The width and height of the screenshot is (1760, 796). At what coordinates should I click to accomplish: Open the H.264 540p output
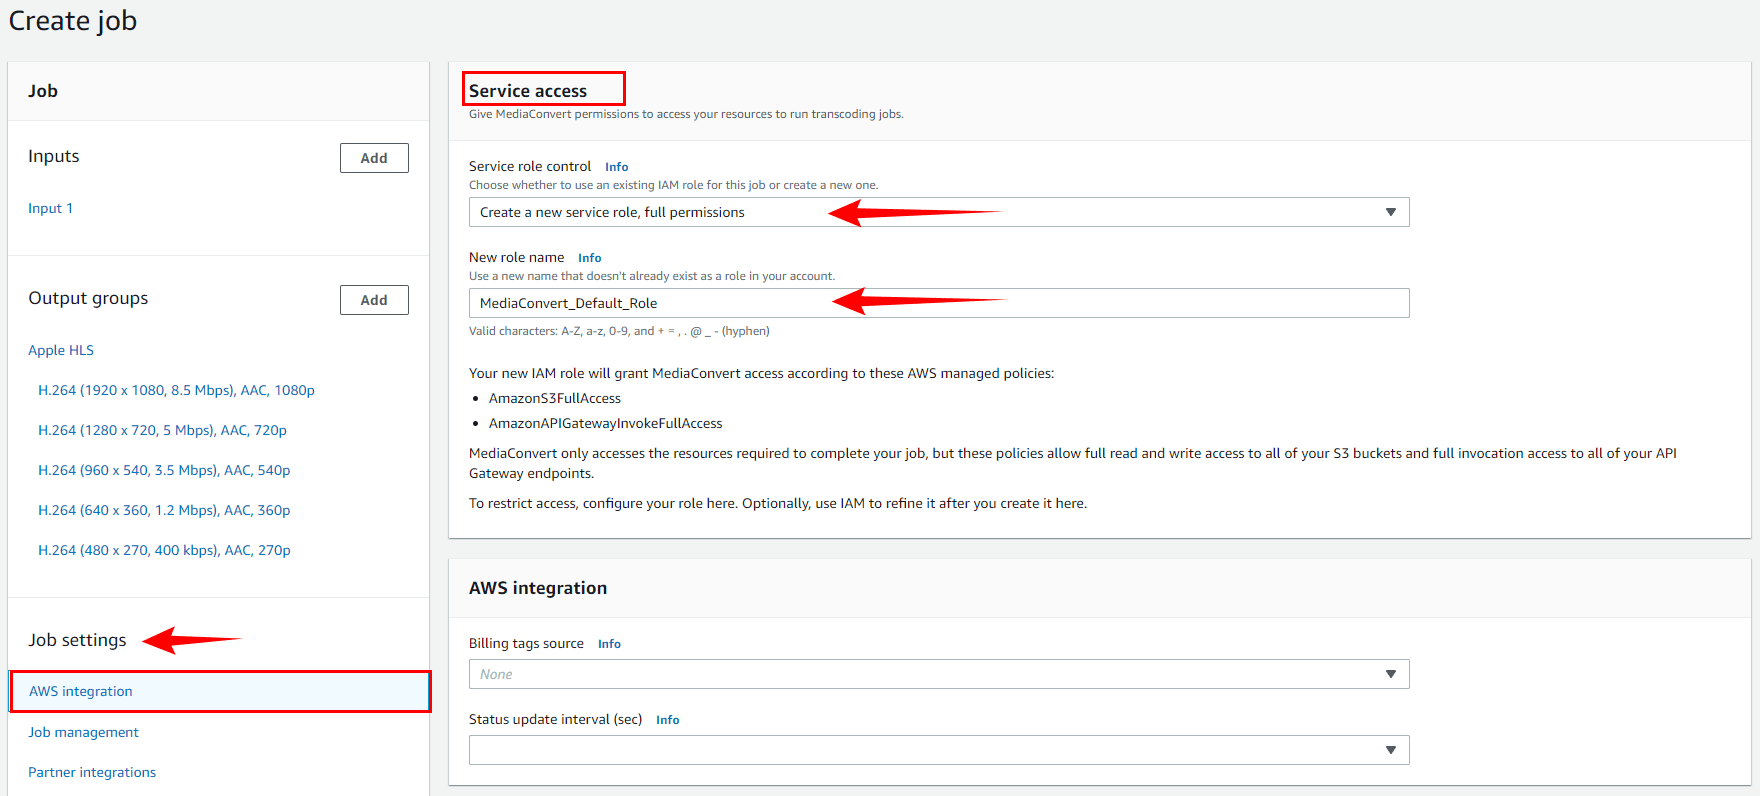pos(164,470)
